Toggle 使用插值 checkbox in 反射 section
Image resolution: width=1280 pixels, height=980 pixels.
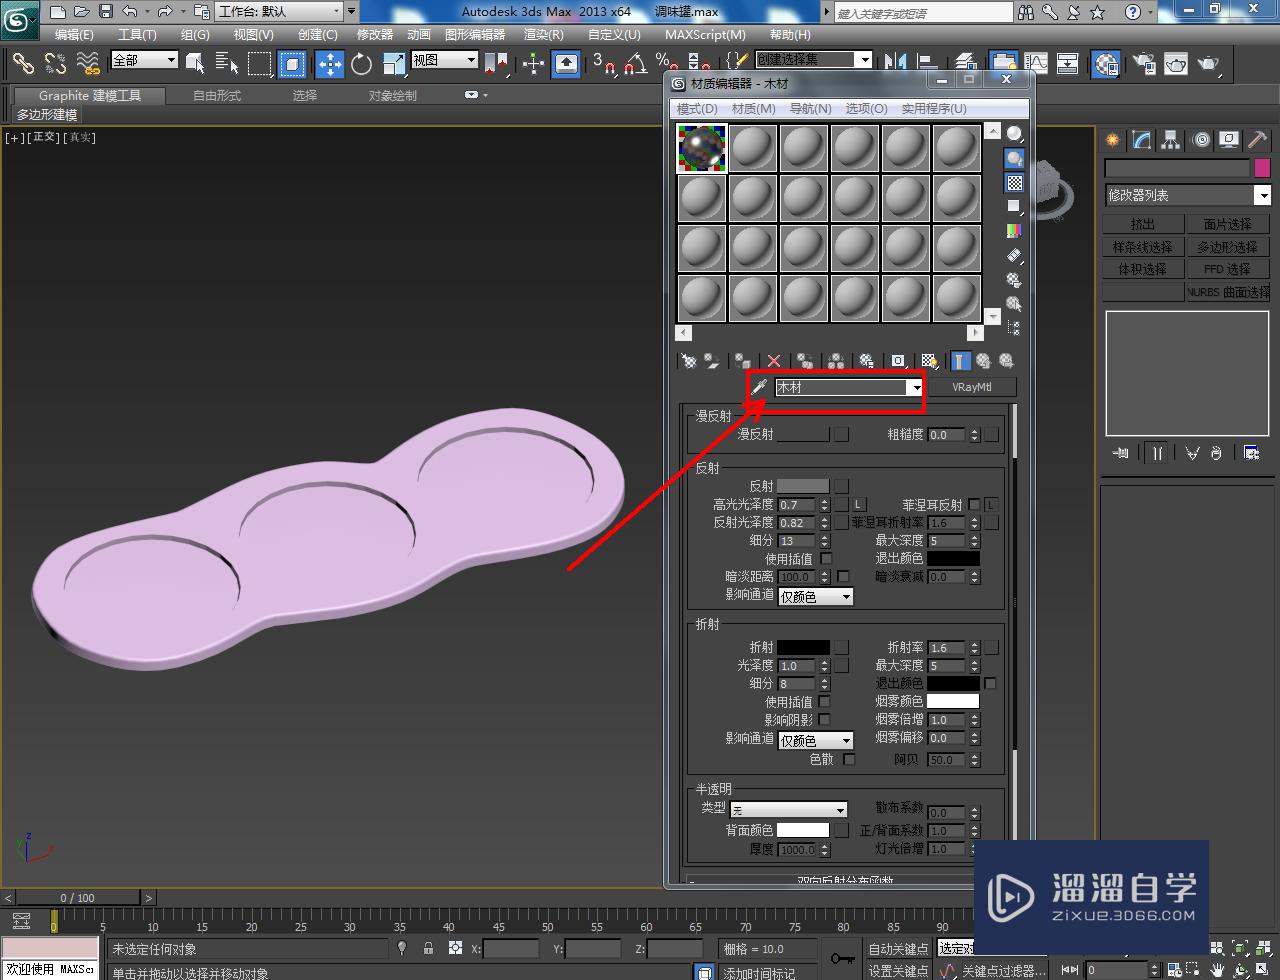826,559
